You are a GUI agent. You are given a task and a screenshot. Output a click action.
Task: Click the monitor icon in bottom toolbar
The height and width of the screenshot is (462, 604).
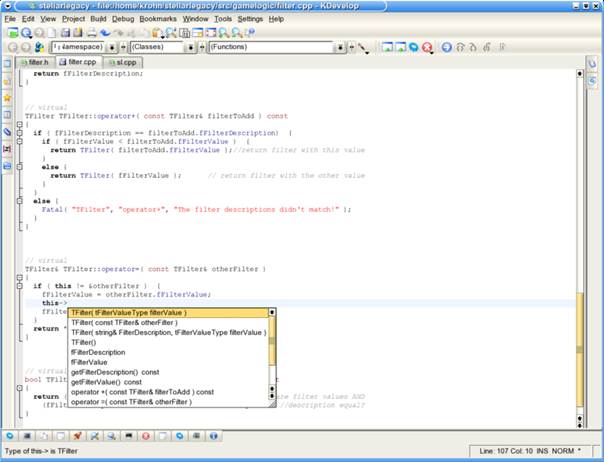point(129,436)
